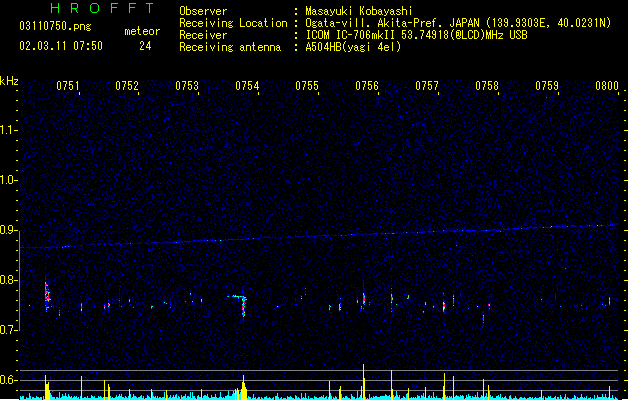This screenshot has width=629, height=400.
Task: Click the 0758 time marker
Action: point(487,86)
